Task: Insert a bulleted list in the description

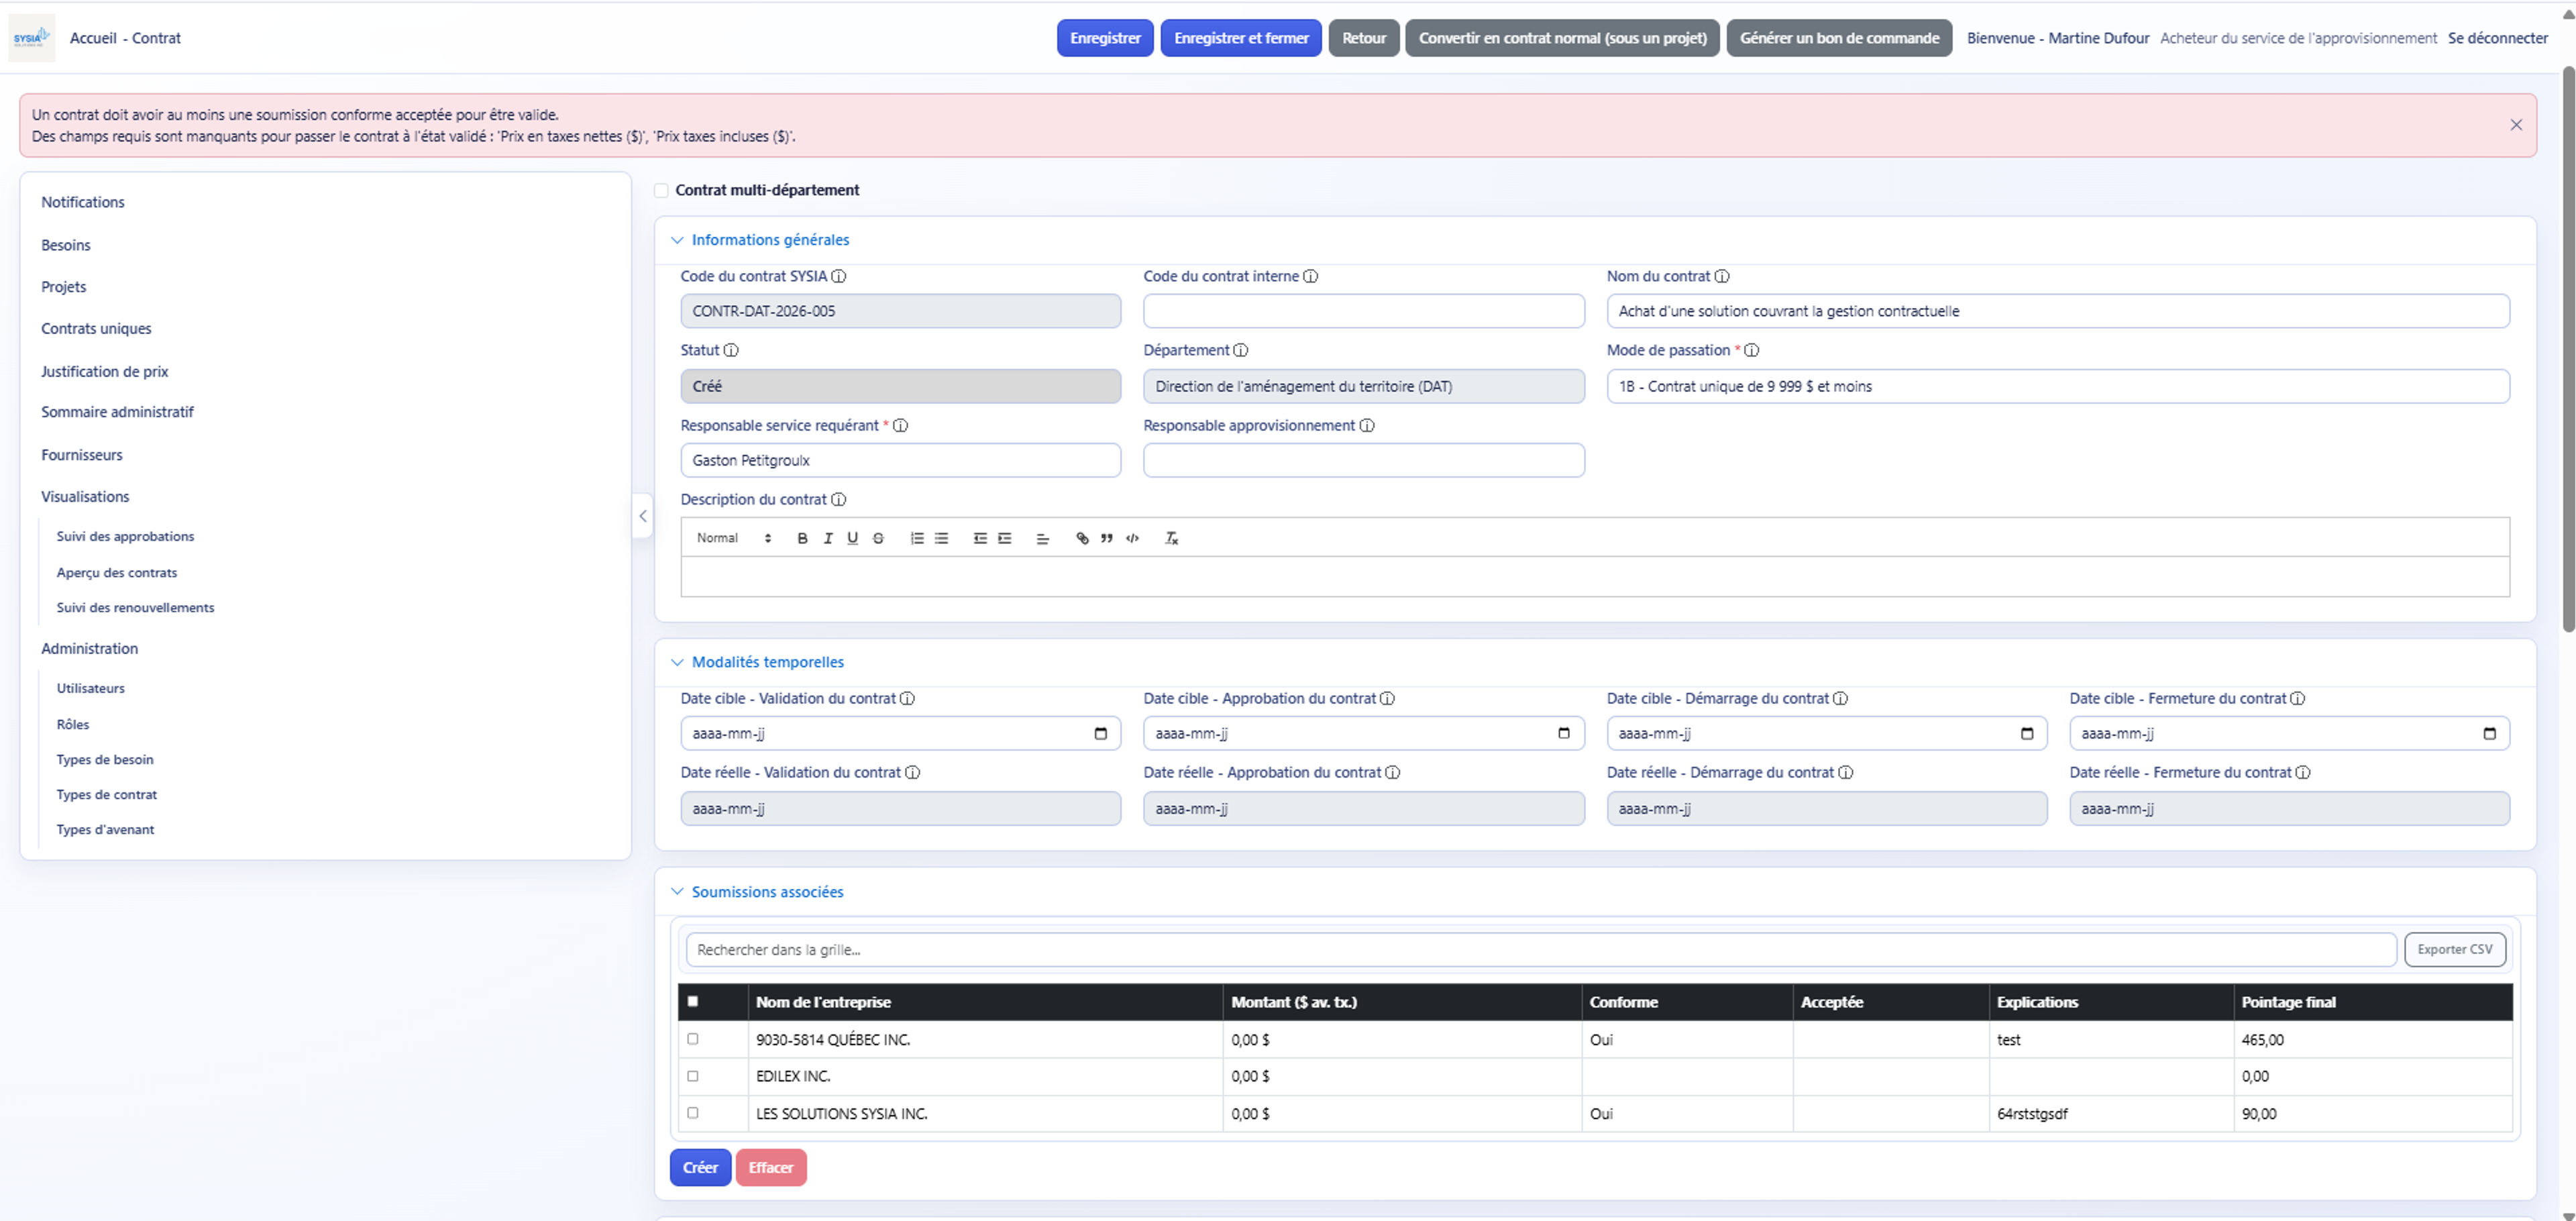Action: coord(942,538)
